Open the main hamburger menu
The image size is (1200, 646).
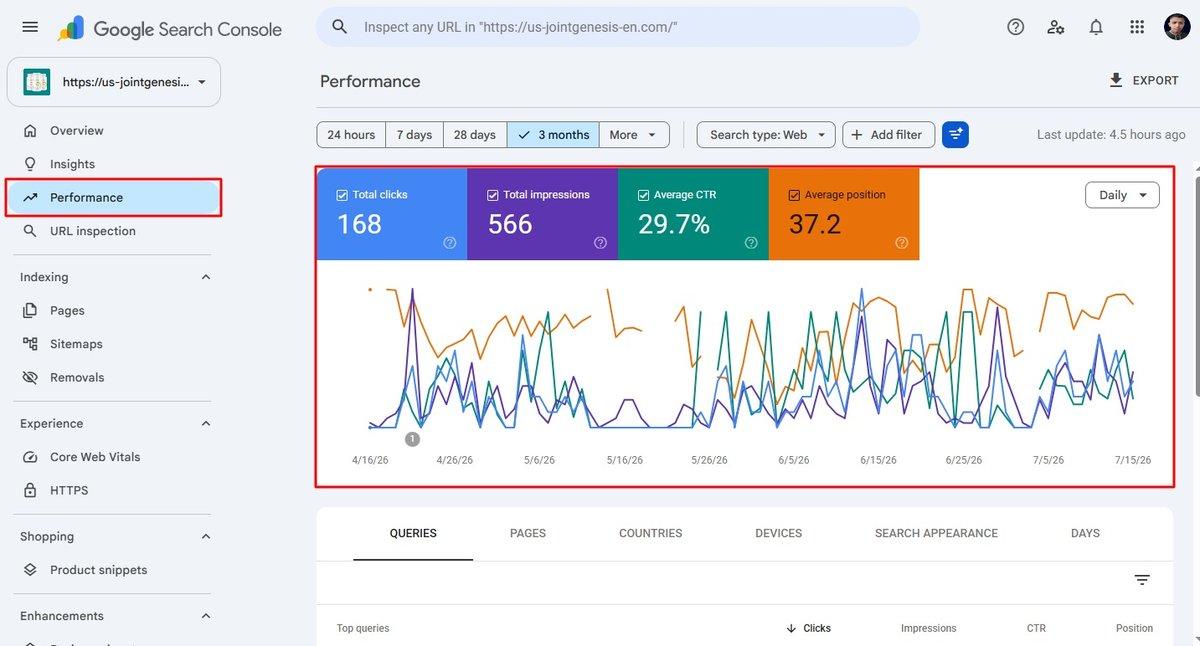pyautogui.click(x=30, y=27)
